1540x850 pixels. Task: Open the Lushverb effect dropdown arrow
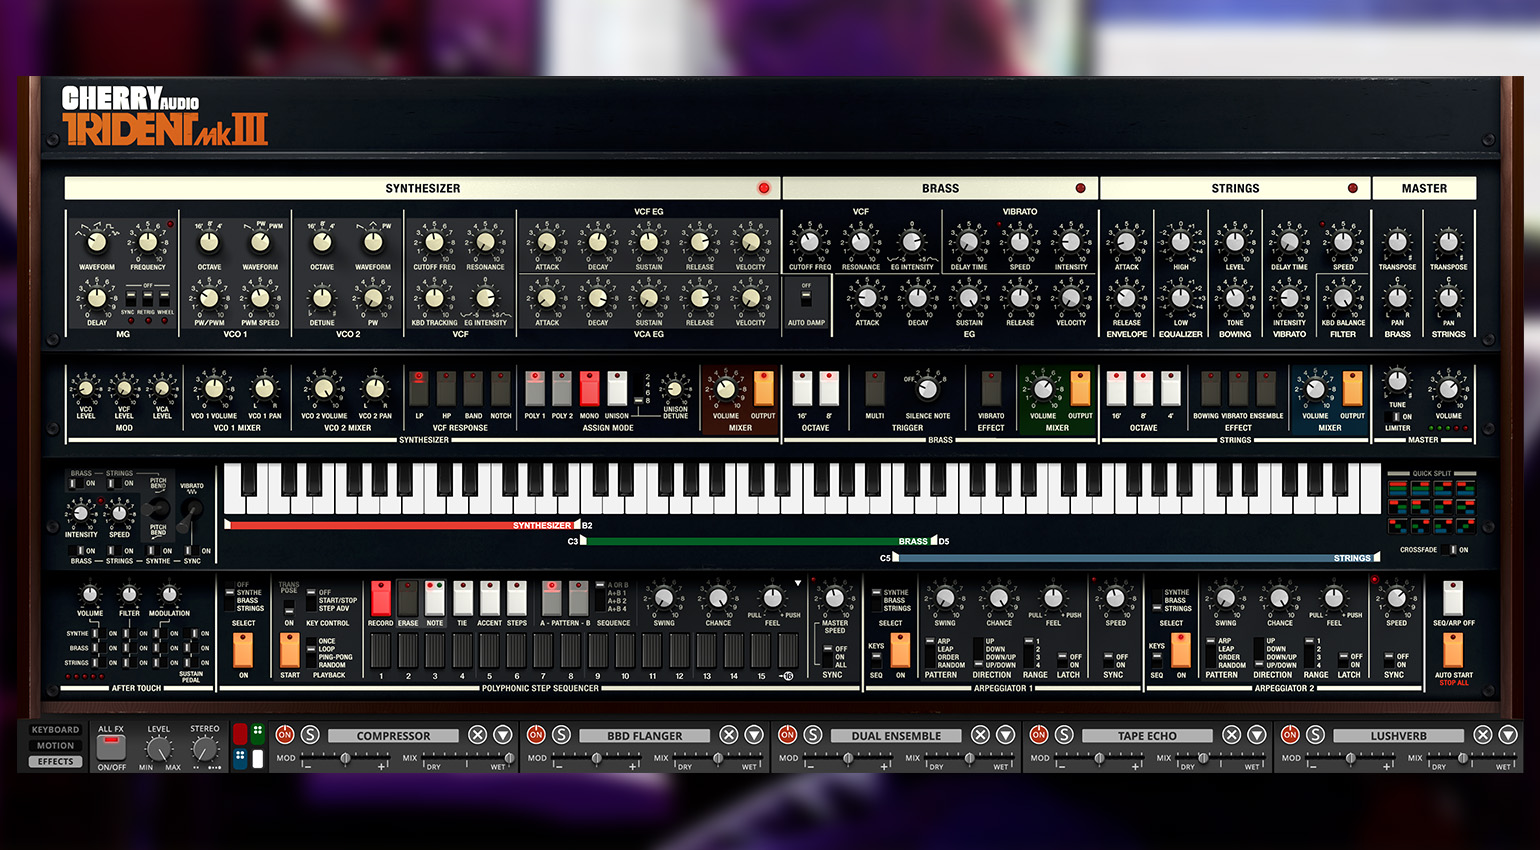click(1508, 735)
